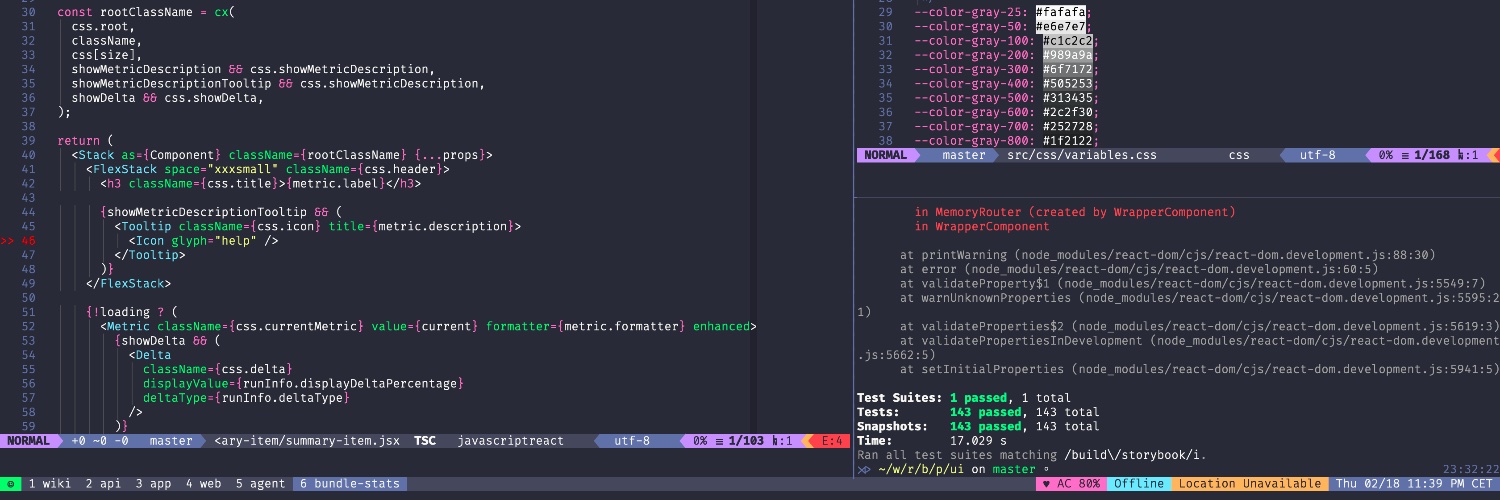The width and height of the screenshot is (1500, 500).
Task: Click the --color-gray-700 variable line
Action: click(x=1007, y=126)
